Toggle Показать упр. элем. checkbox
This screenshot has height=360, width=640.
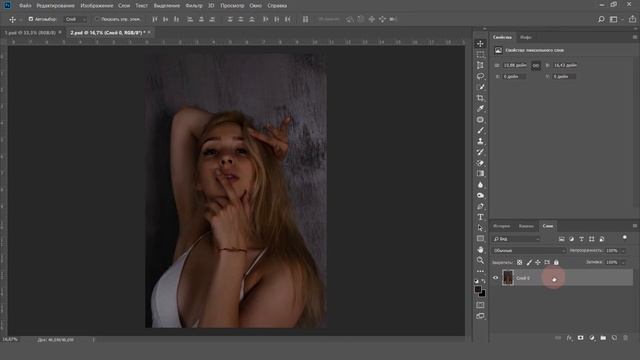[x=97, y=19]
